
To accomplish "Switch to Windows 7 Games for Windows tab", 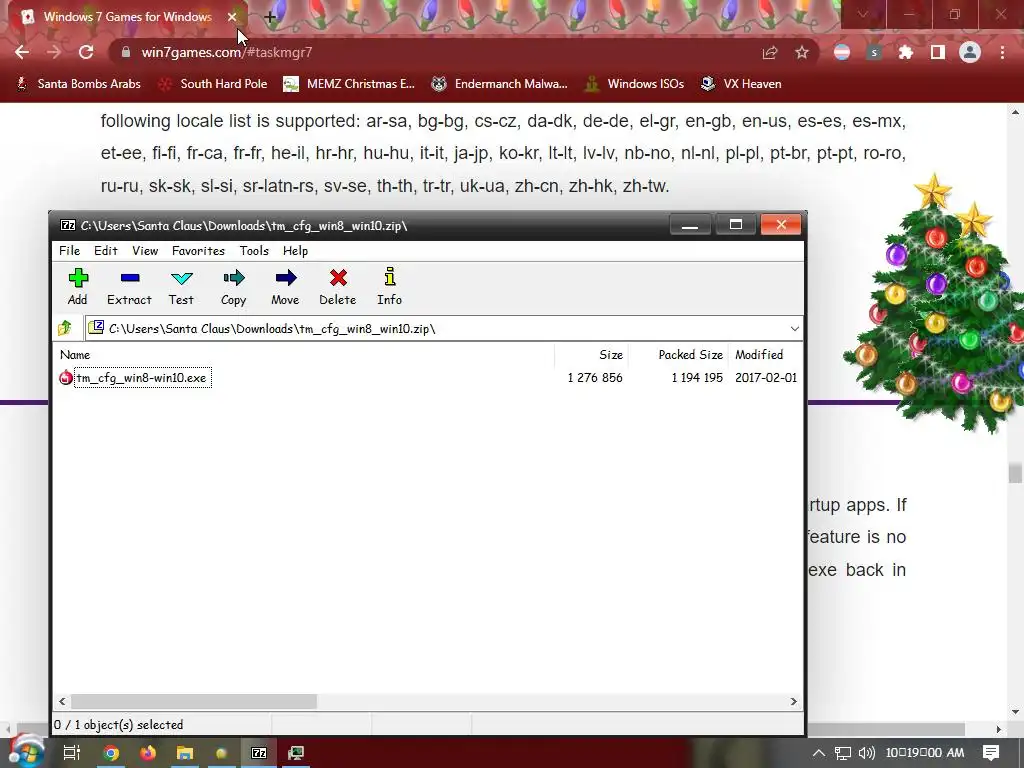I will click(x=128, y=17).
